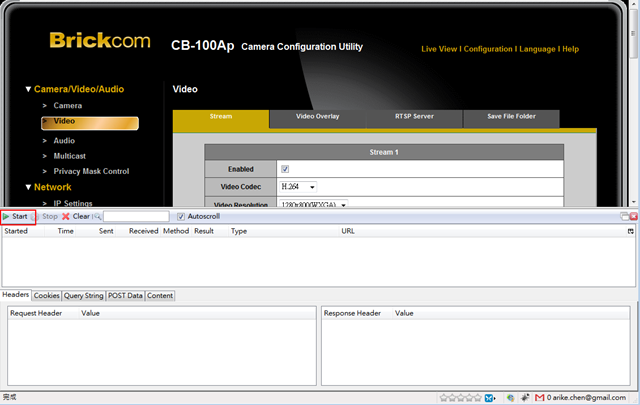Detach the HttpFox panel into a window

pyautogui.click(x=624, y=216)
